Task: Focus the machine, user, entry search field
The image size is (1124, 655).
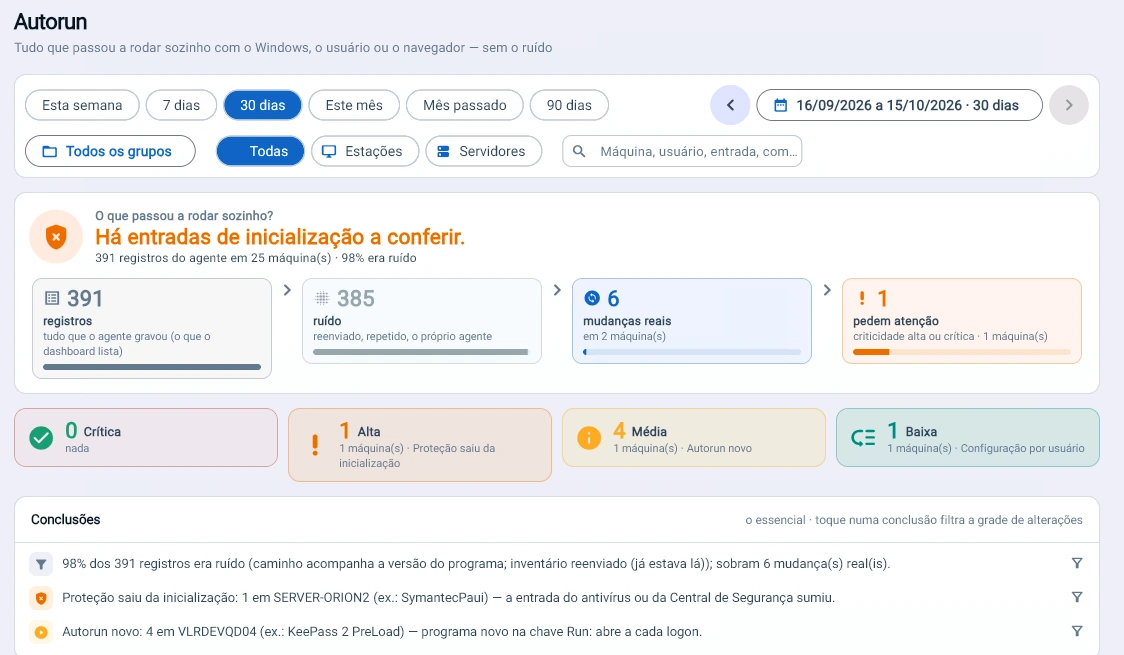Action: [x=682, y=151]
